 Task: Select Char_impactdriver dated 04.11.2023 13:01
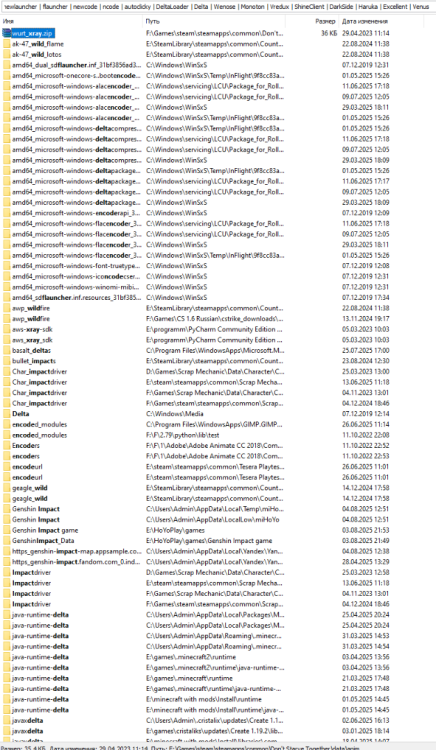39,393
